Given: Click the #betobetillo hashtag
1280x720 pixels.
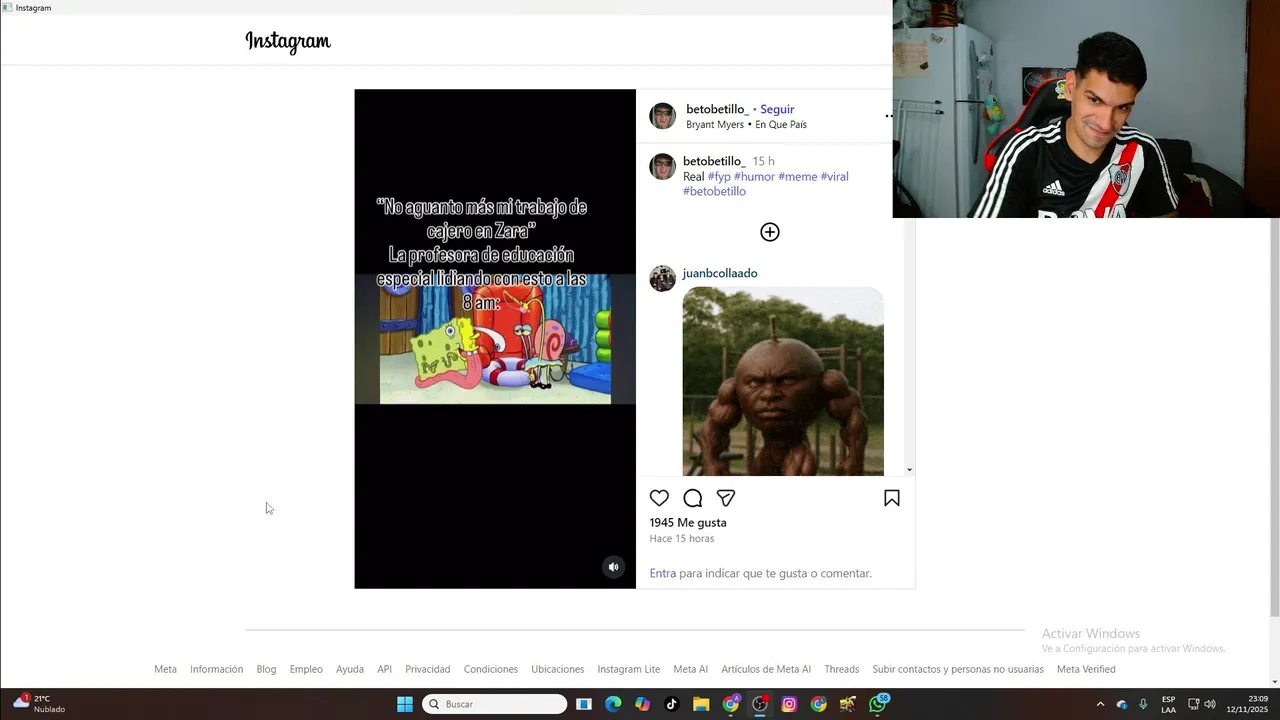Looking at the screenshot, I should 714,191.
